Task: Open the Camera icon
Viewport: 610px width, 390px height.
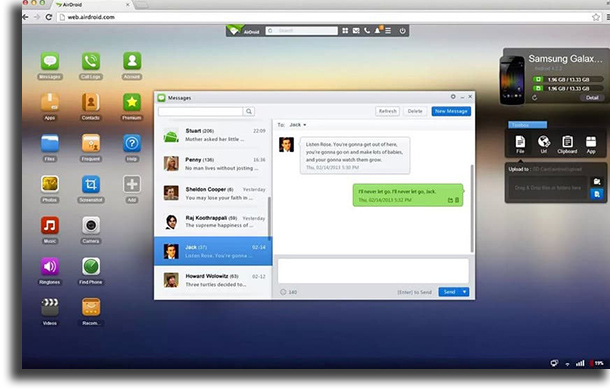Action: coord(91,225)
